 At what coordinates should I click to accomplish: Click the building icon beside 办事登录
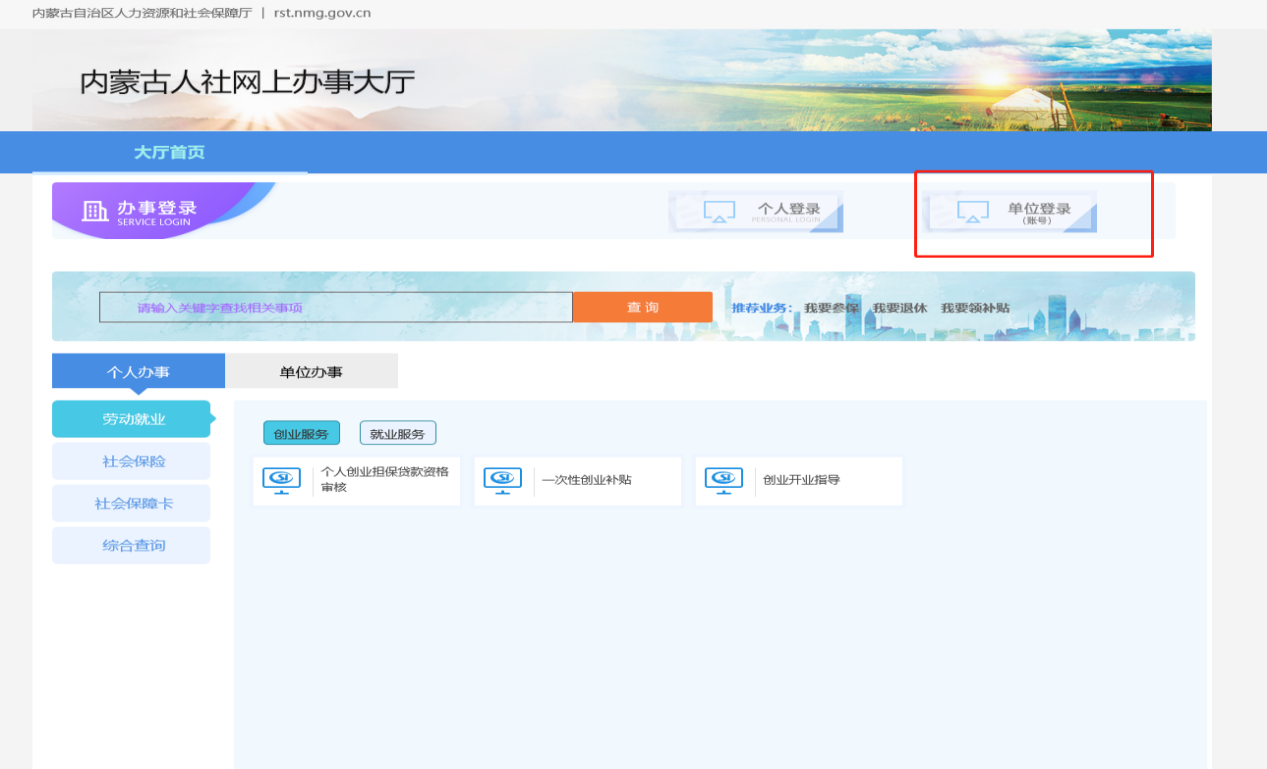pos(95,211)
